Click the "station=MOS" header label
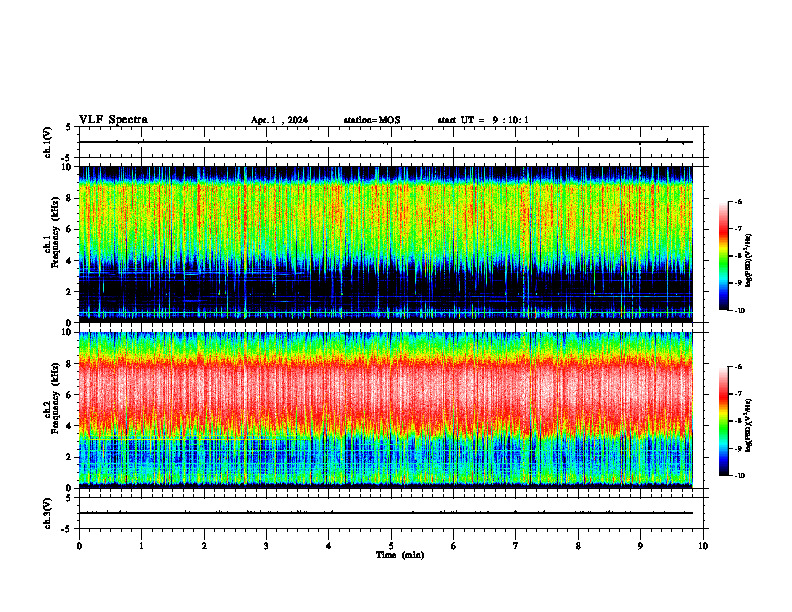Viewport: 792px width, 612px height. pos(372,120)
